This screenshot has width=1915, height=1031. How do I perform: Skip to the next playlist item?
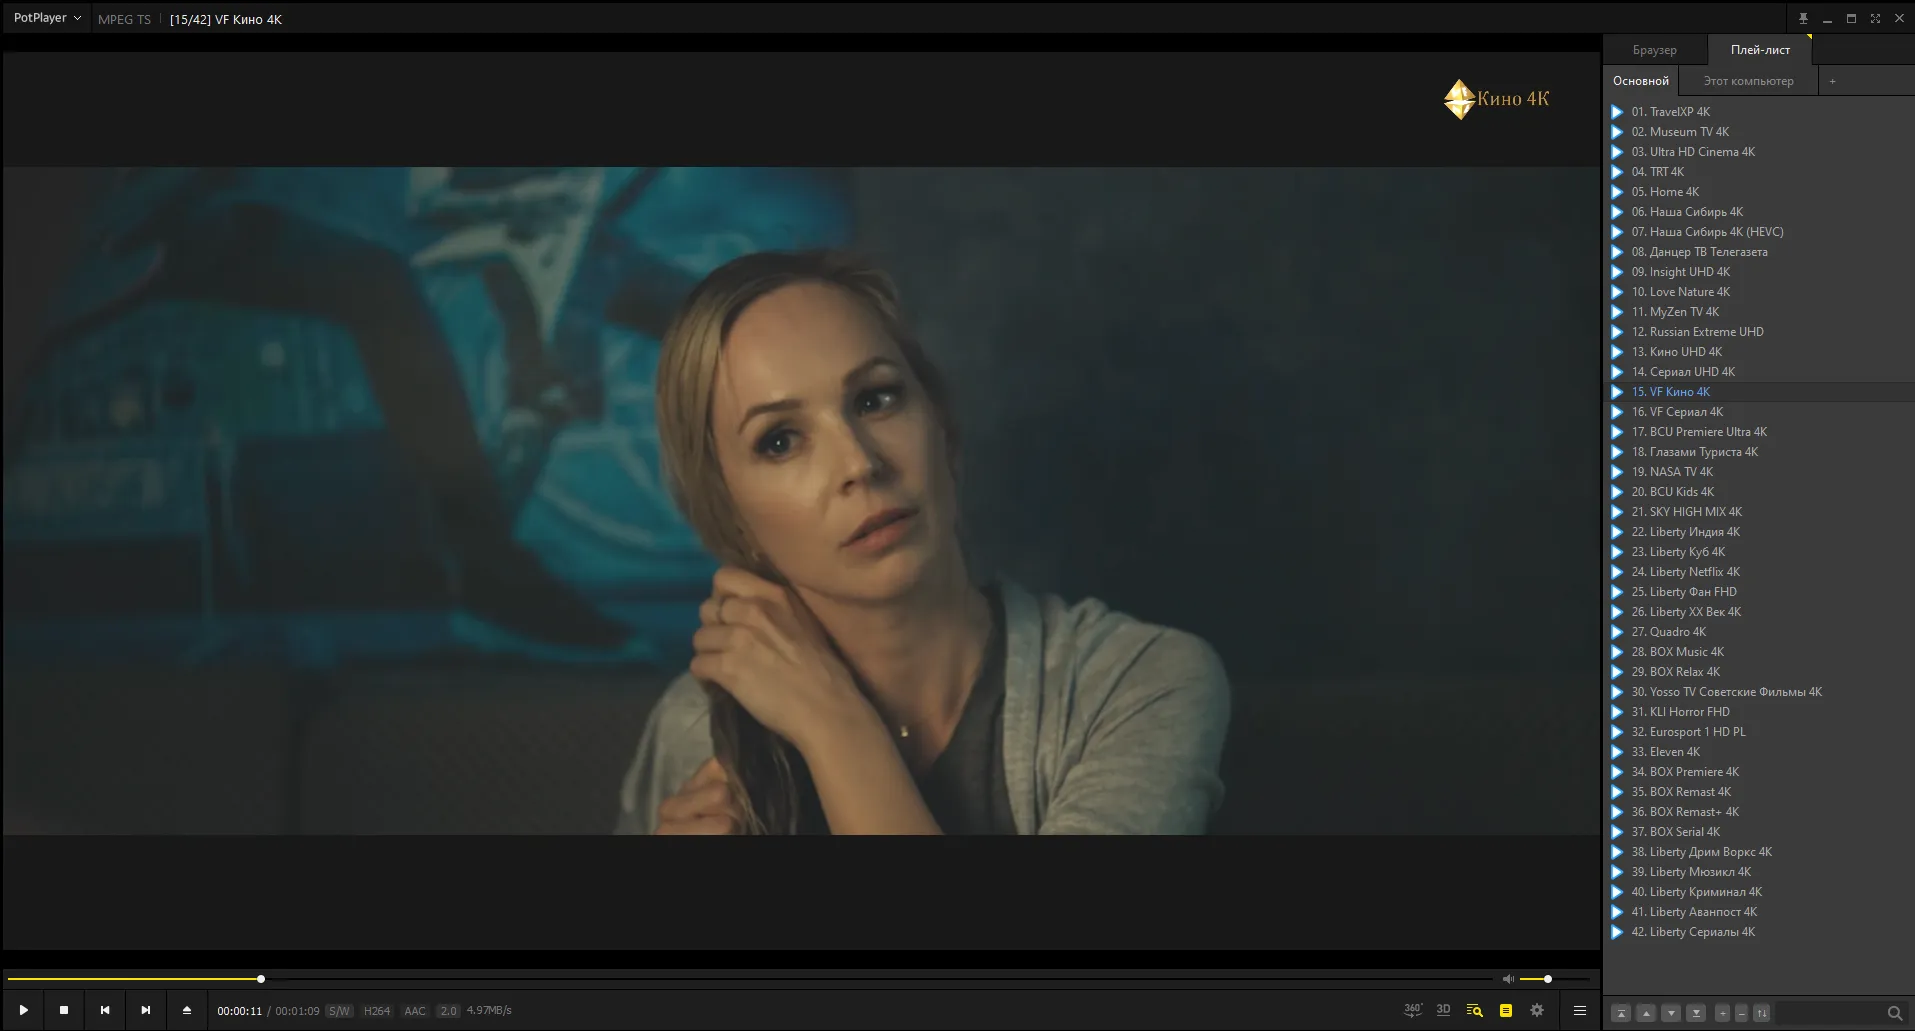pyautogui.click(x=146, y=1010)
